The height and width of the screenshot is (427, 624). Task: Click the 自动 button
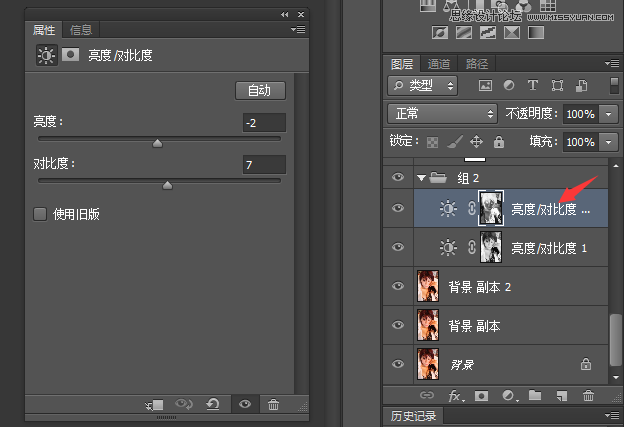click(x=260, y=91)
